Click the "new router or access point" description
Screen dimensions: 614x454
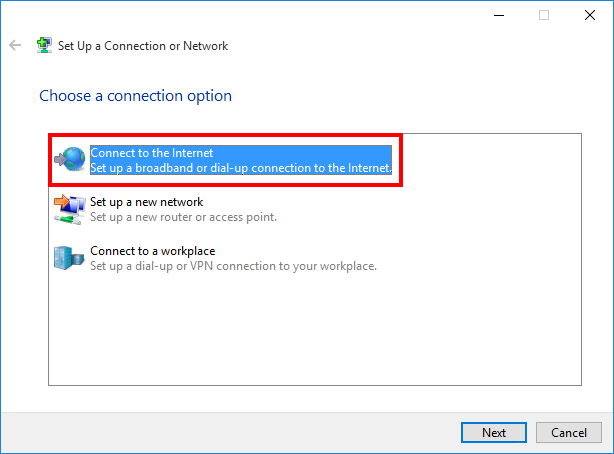click(183, 217)
